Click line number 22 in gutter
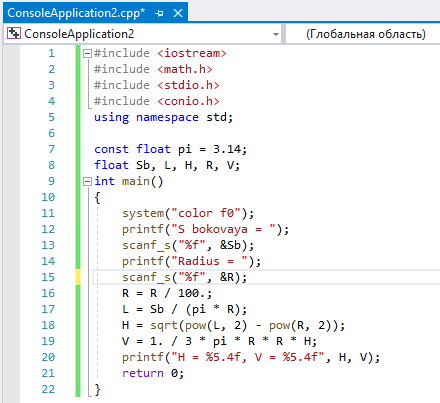 (x=48, y=389)
